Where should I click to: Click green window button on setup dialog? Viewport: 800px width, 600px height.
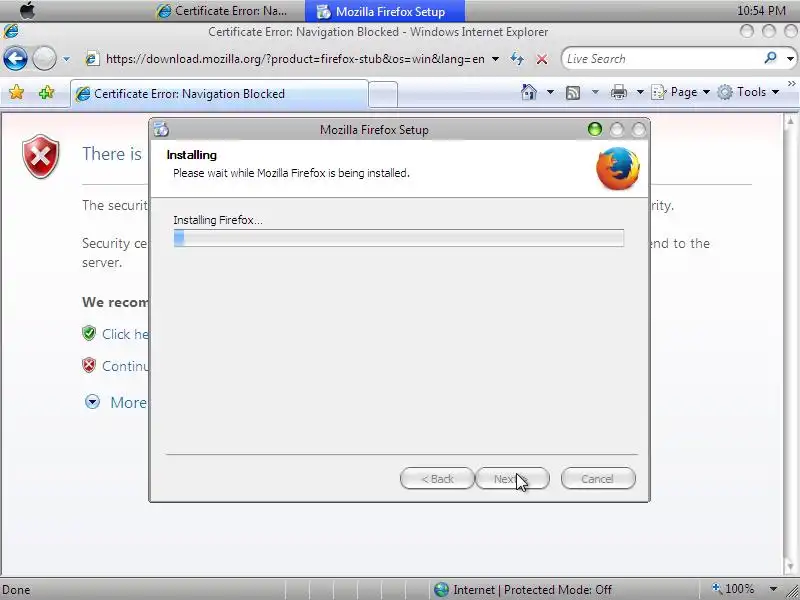click(595, 129)
